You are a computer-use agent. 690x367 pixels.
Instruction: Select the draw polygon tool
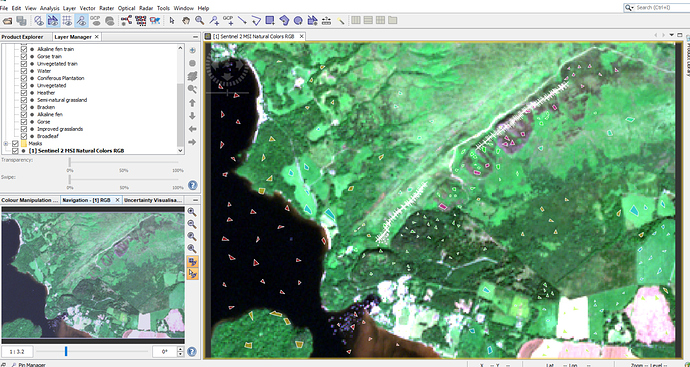(x=284, y=20)
